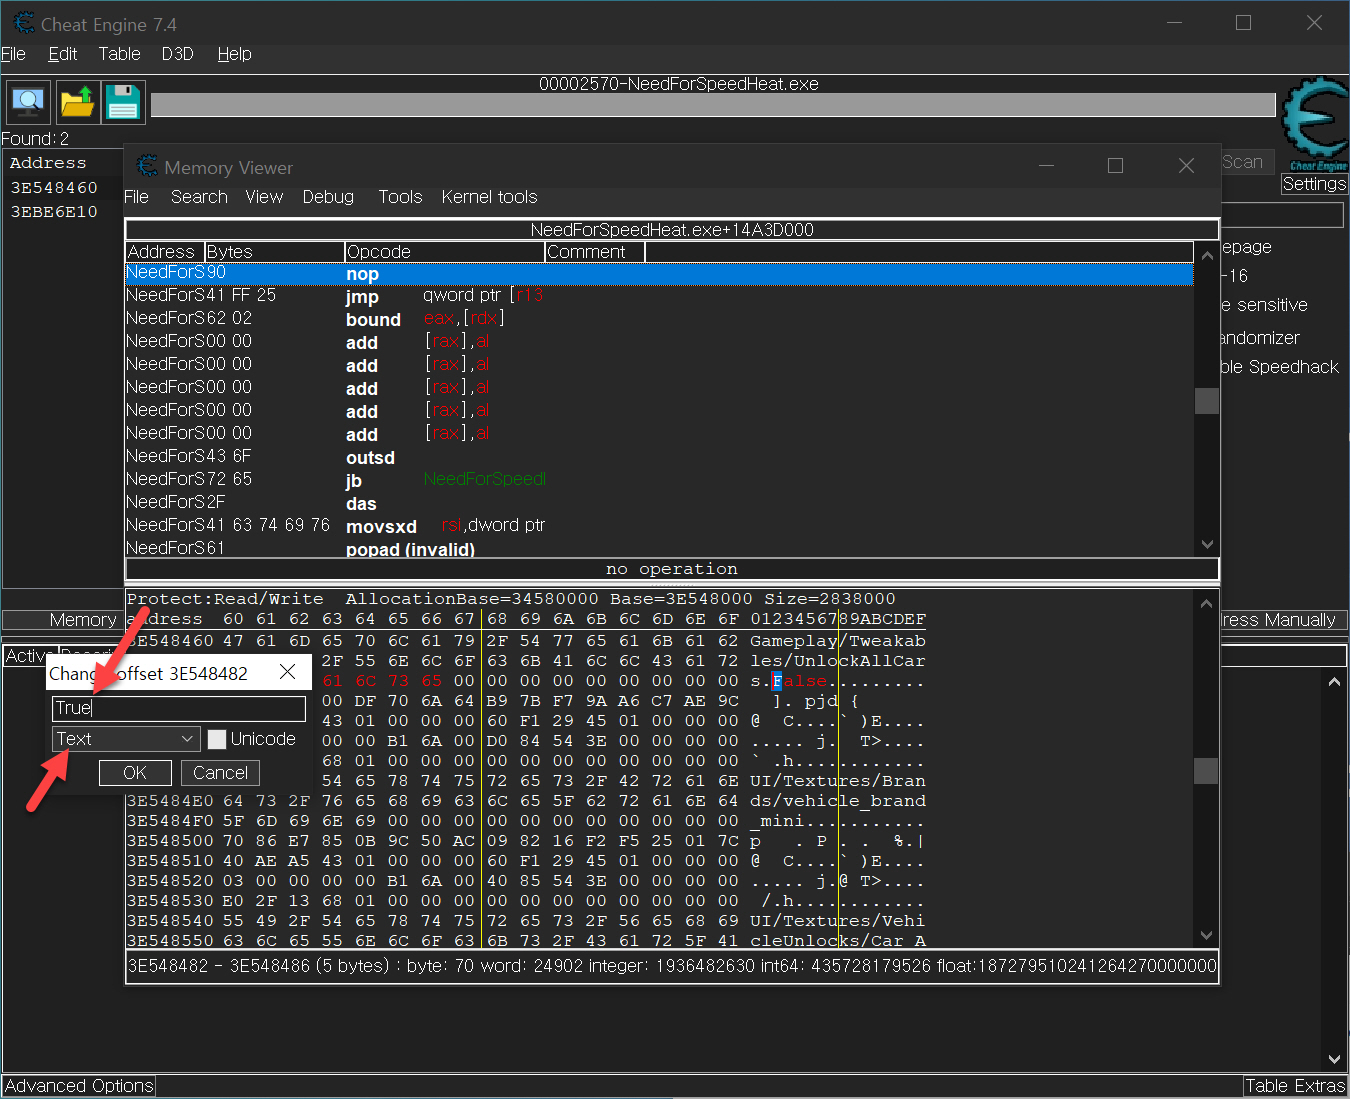This screenshot has height=1099, width=1350.
Task: Click the disassembler scrollbar down arrow
Action: tap(1207, 544)
